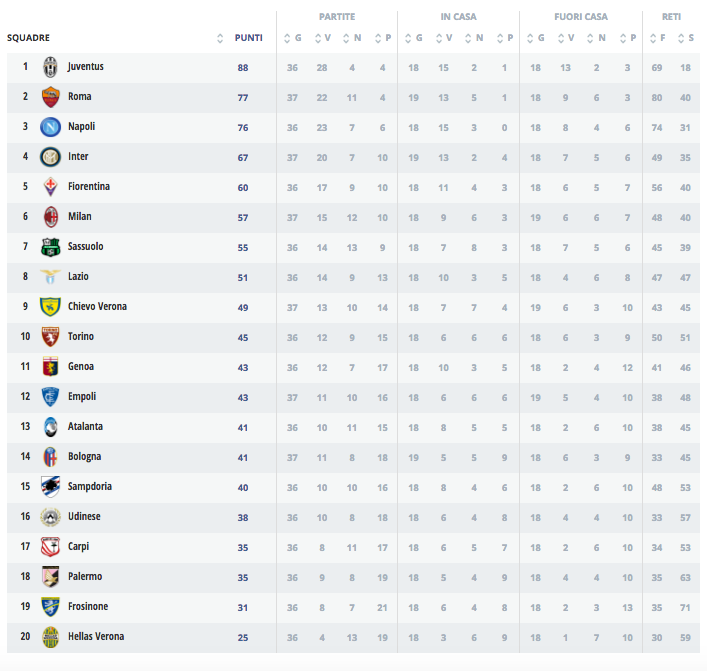This screenshot has width=707, height=671.
Task: Click the Inter club crest icon
Action: coord(50,157)
